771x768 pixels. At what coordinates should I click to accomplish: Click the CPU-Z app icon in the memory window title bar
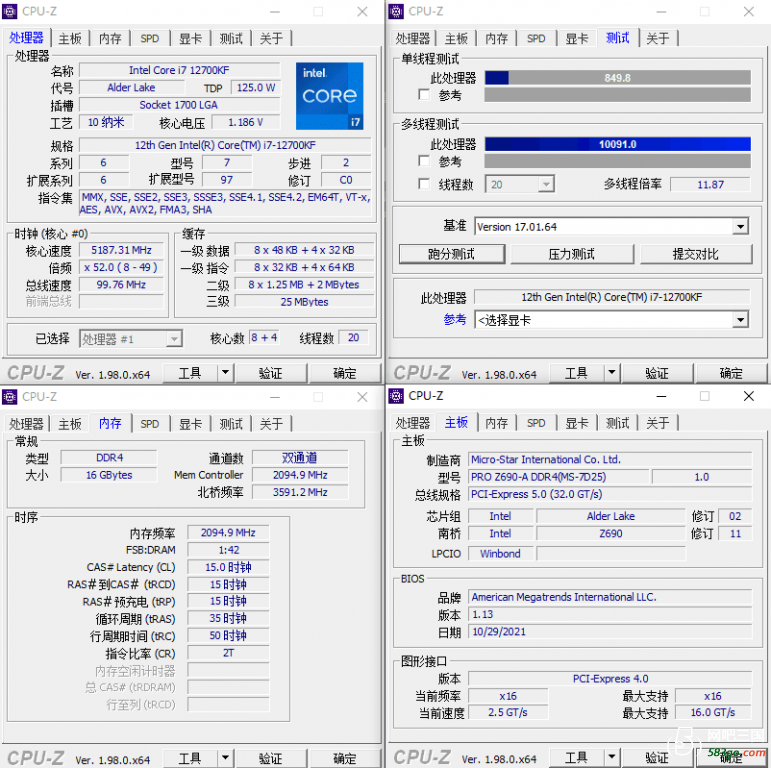(x=9, y=397)
